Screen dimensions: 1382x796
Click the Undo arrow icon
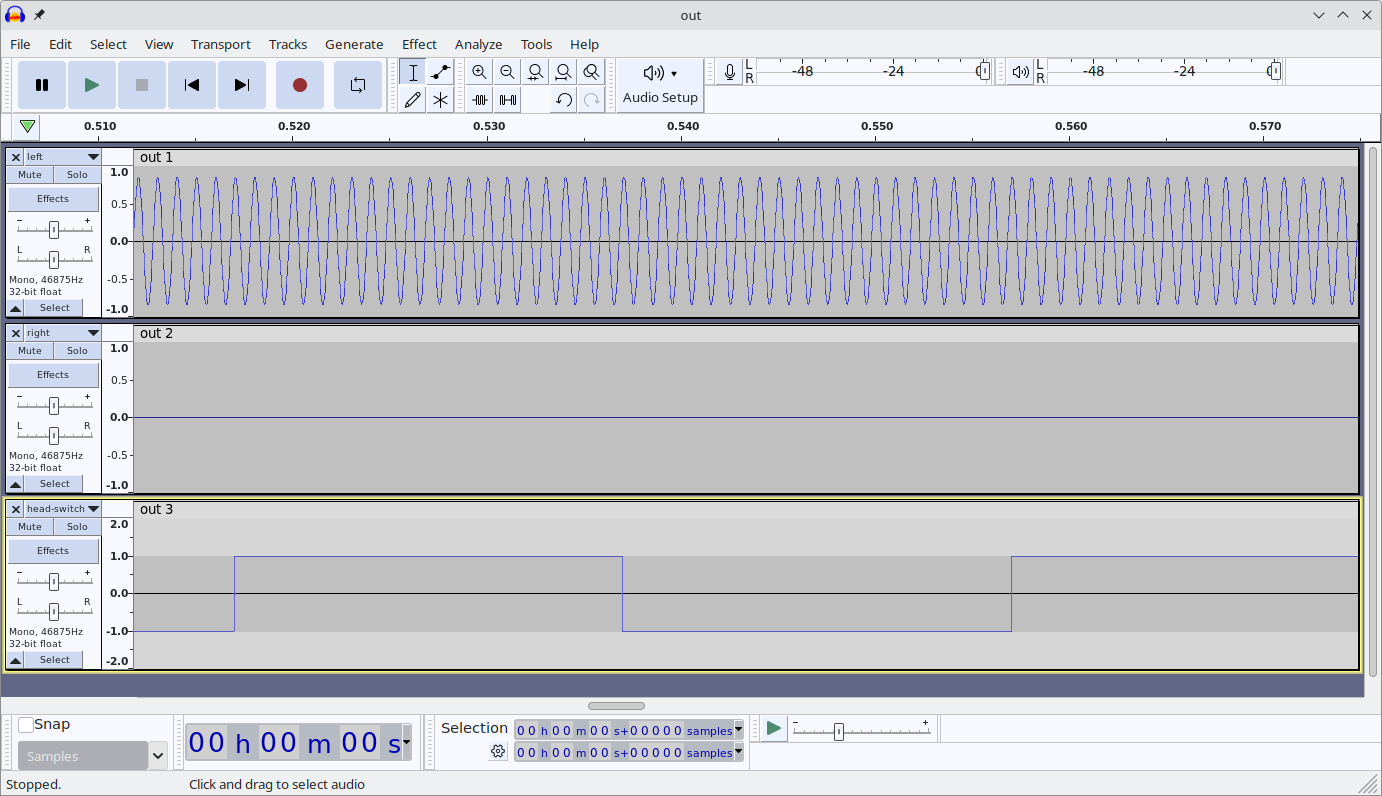click(564, 100)
